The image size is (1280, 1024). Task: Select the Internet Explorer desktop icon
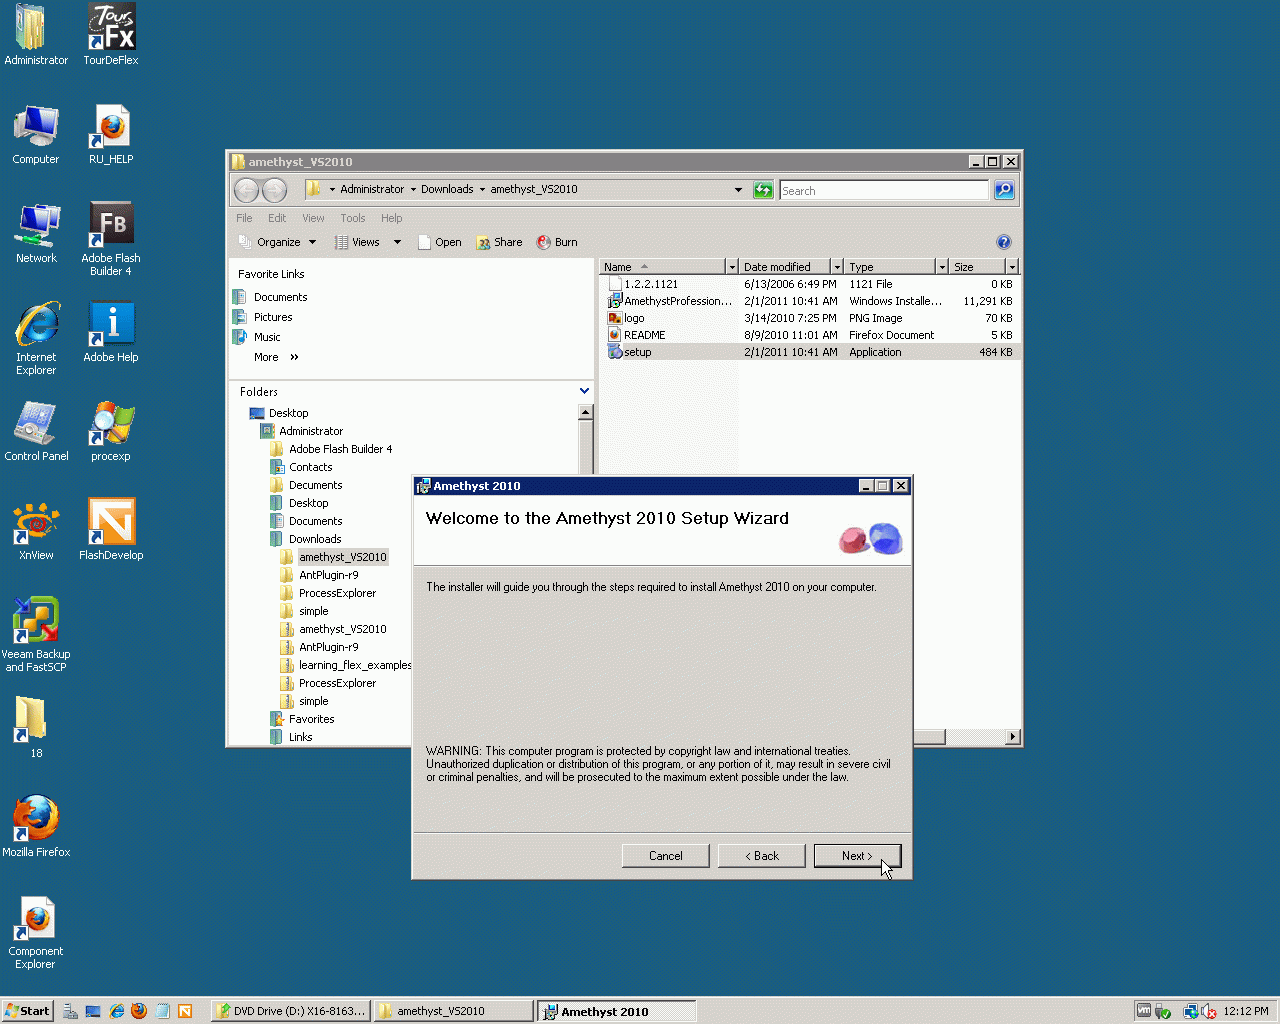point(36,338)
